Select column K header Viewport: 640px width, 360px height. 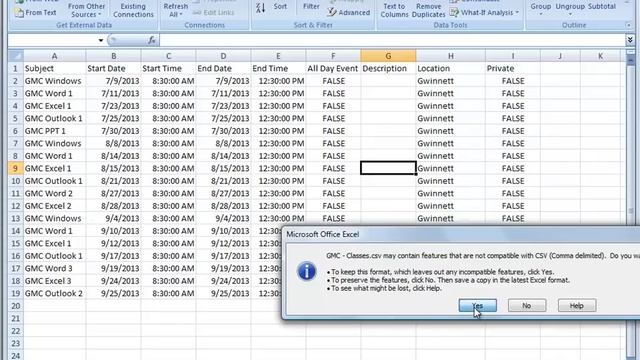(600, 56)
